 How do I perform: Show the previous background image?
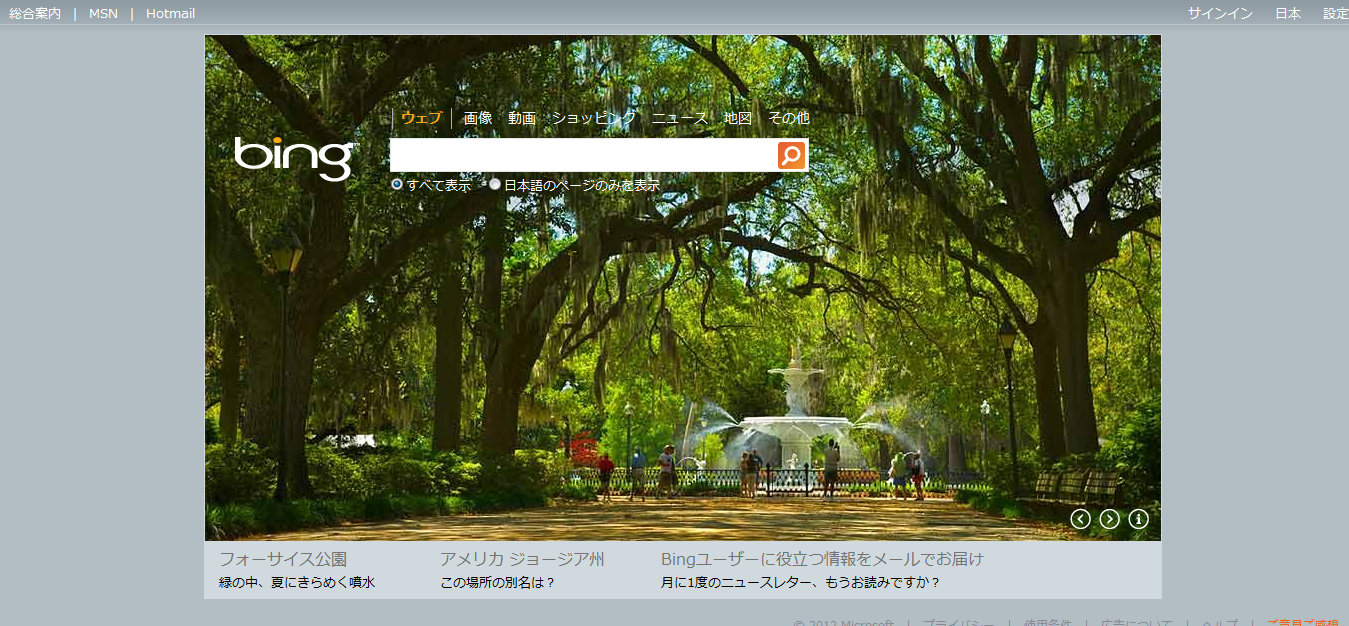[x=1080, y=519]
